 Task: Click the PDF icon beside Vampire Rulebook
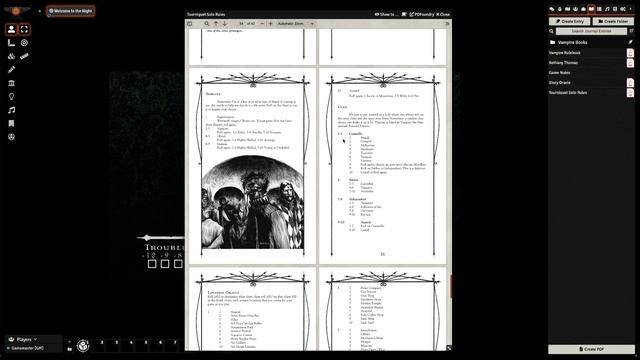click(630, 53)
